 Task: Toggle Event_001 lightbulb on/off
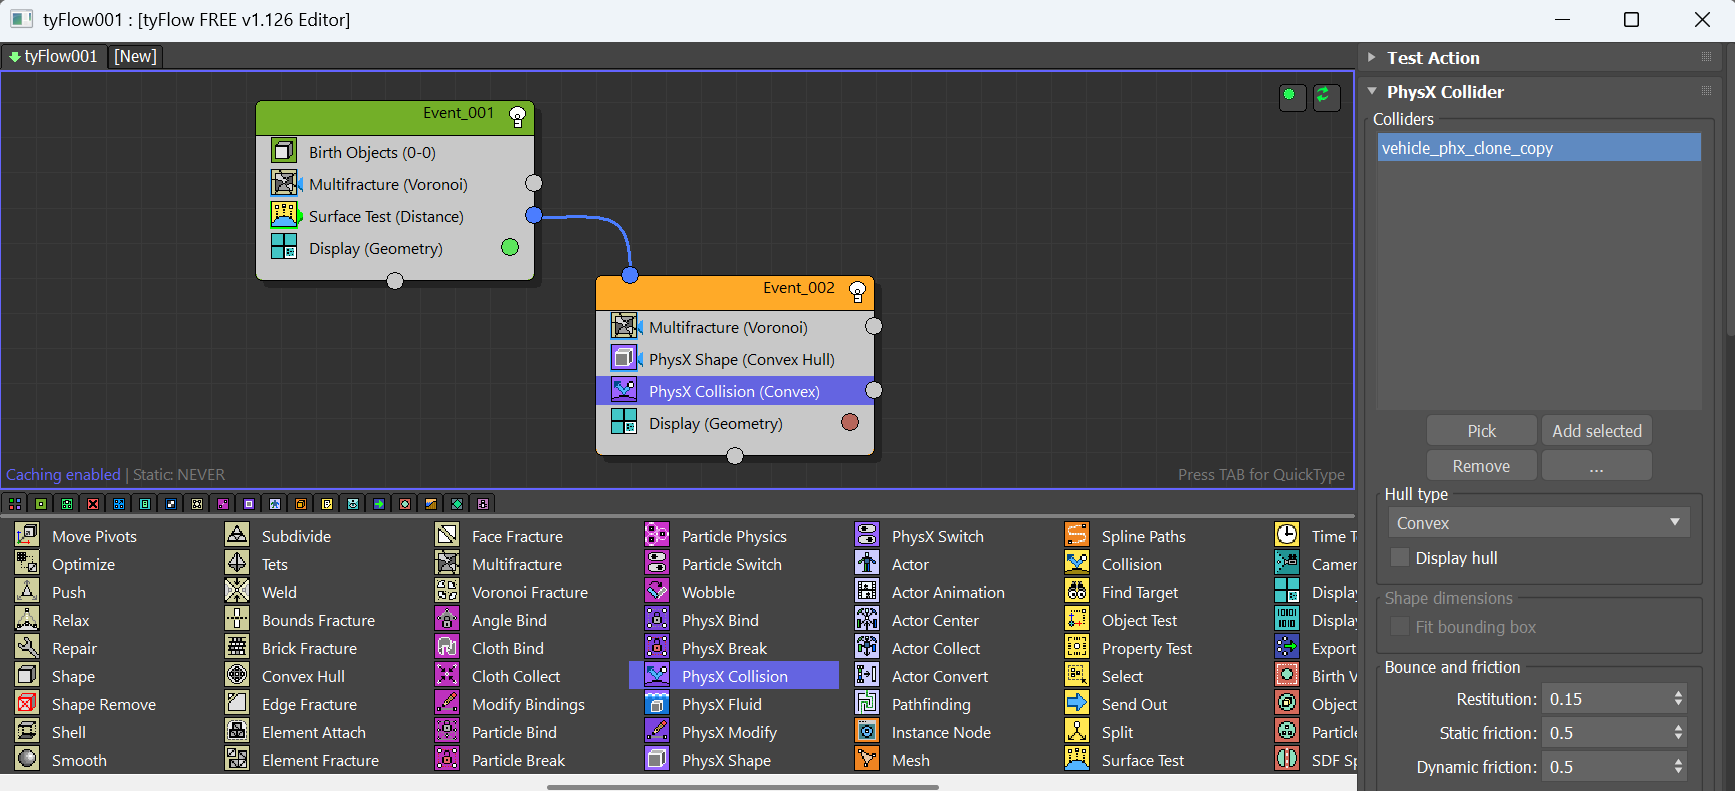(517, 116)
